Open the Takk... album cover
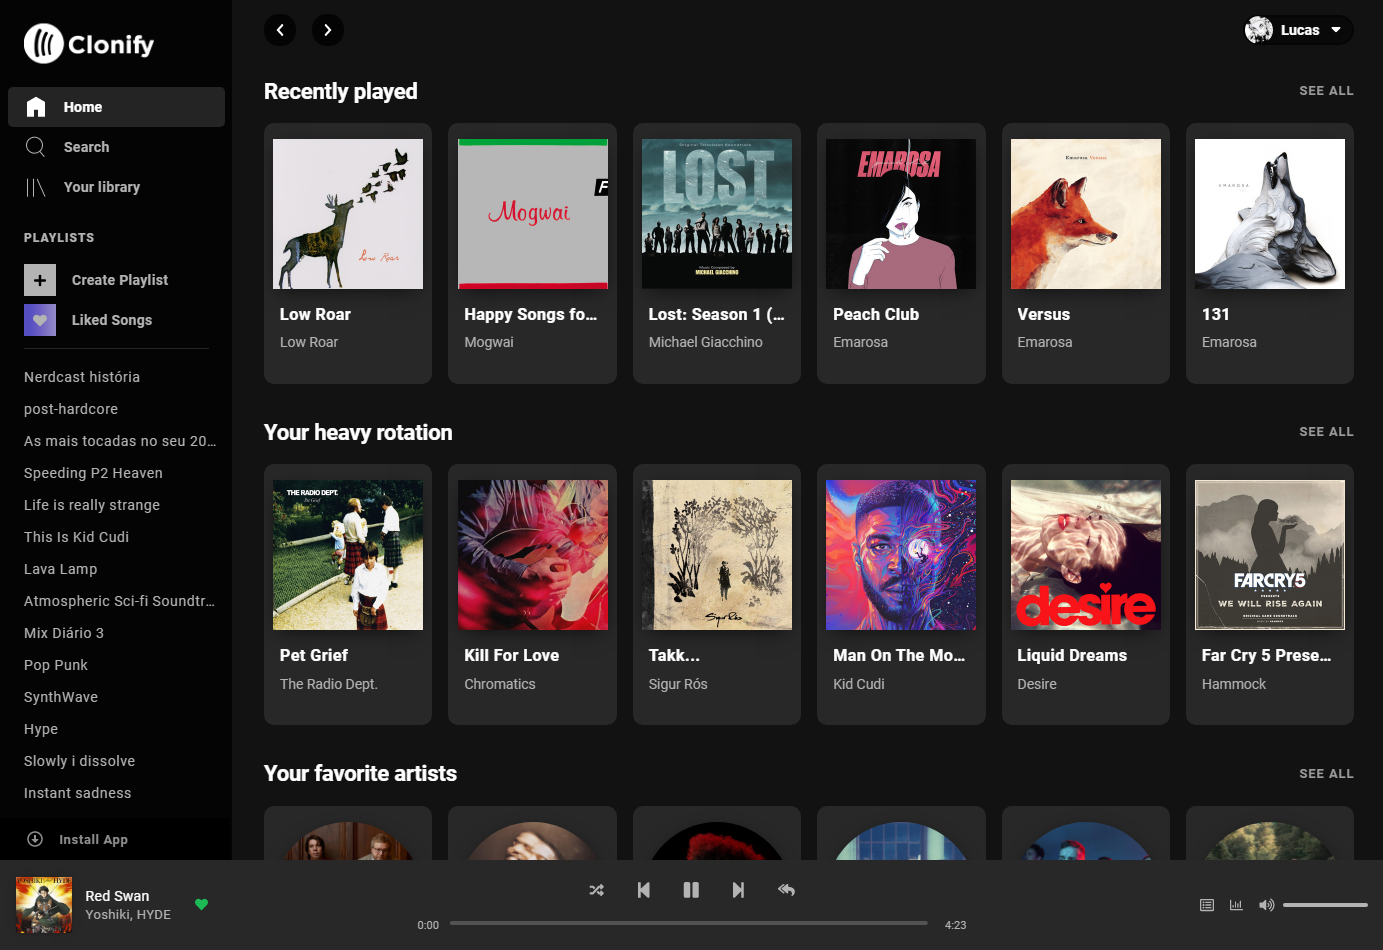This screenshot has width=1383, height=950. click(x=717, y=555)
